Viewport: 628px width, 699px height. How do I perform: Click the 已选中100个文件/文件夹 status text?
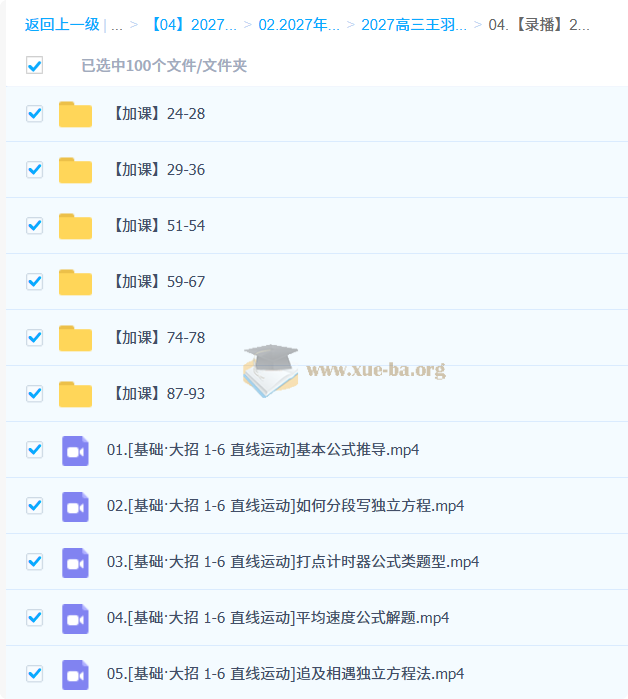tap(164, 66)
